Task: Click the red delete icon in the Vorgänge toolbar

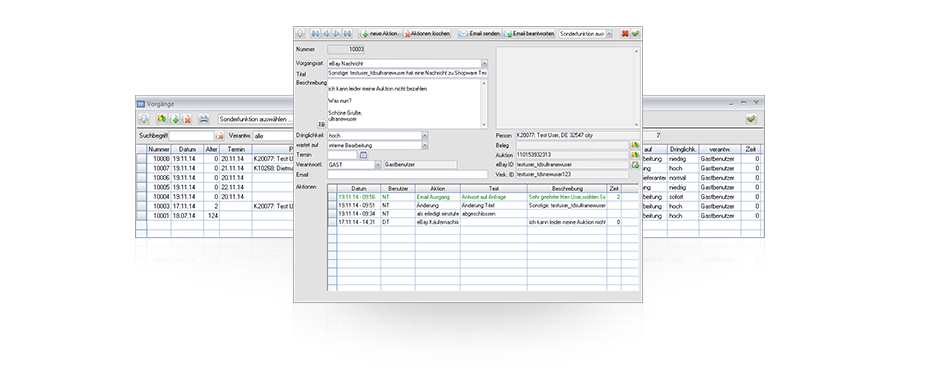Action: pos(187,119)
